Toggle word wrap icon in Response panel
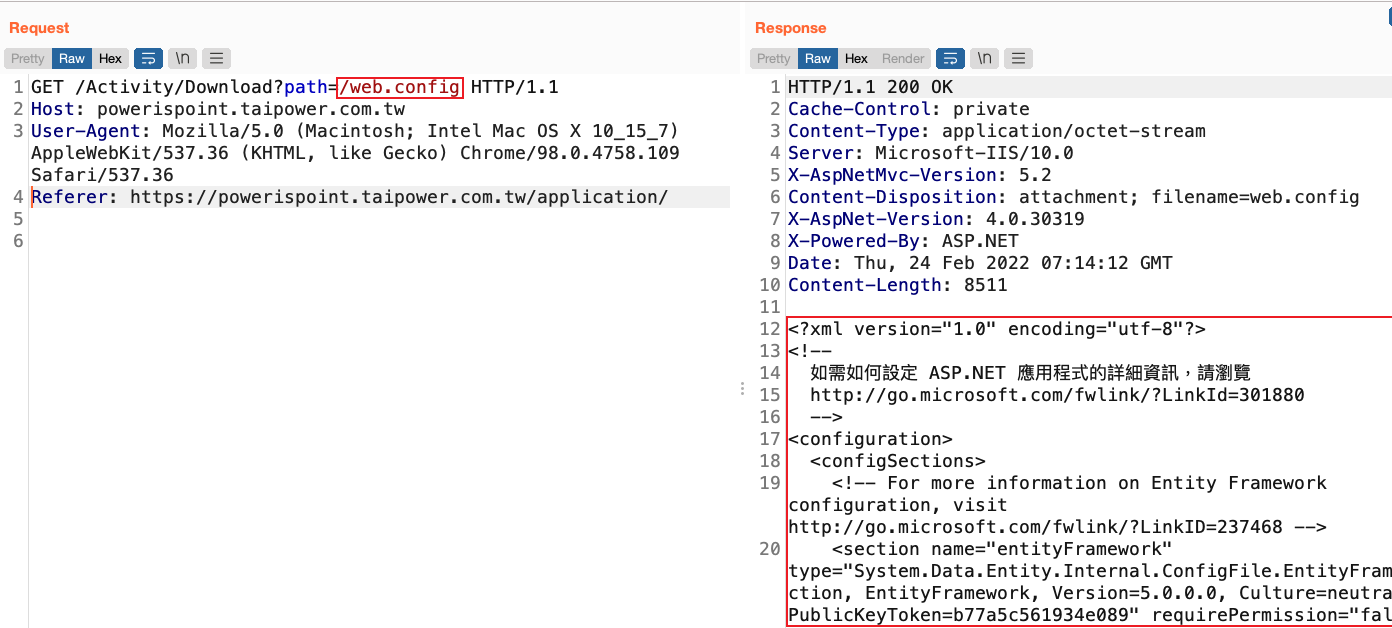1392x628 pixels. coord(951,59)
